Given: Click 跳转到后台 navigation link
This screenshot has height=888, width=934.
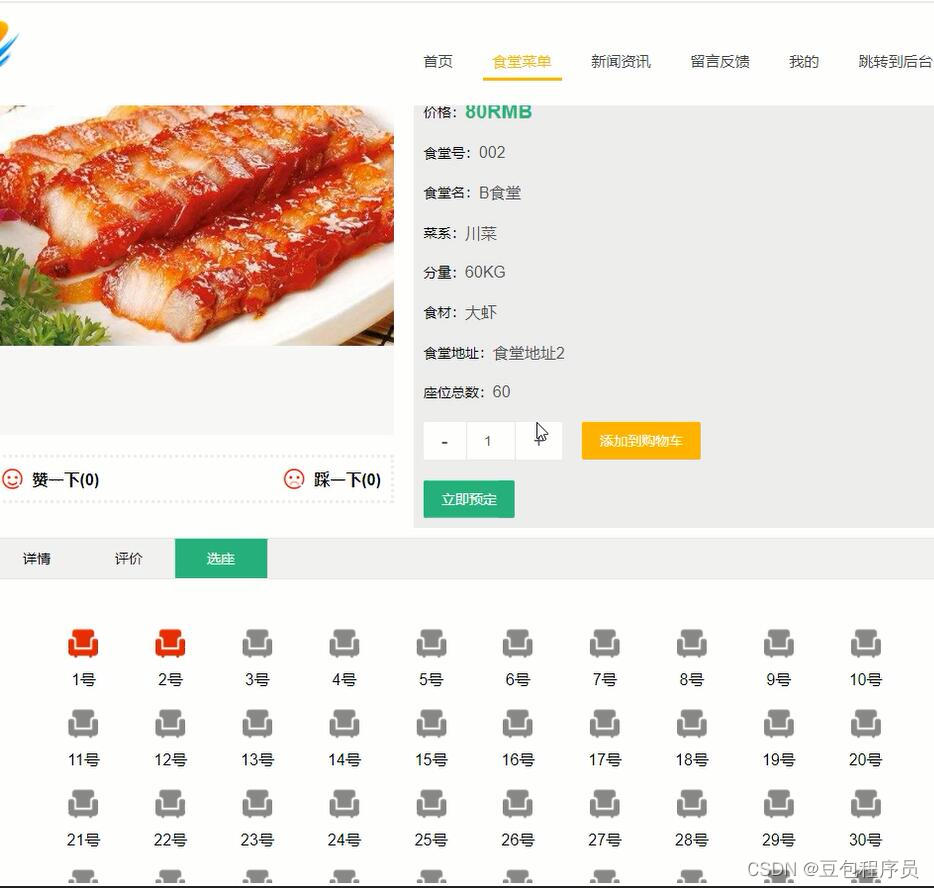Looking at the screenshot, I should [895, 61].
